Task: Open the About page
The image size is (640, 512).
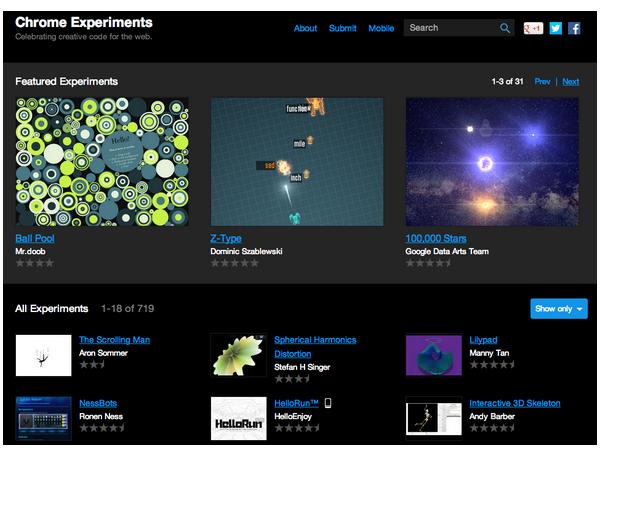Action: tap(305, 28)
